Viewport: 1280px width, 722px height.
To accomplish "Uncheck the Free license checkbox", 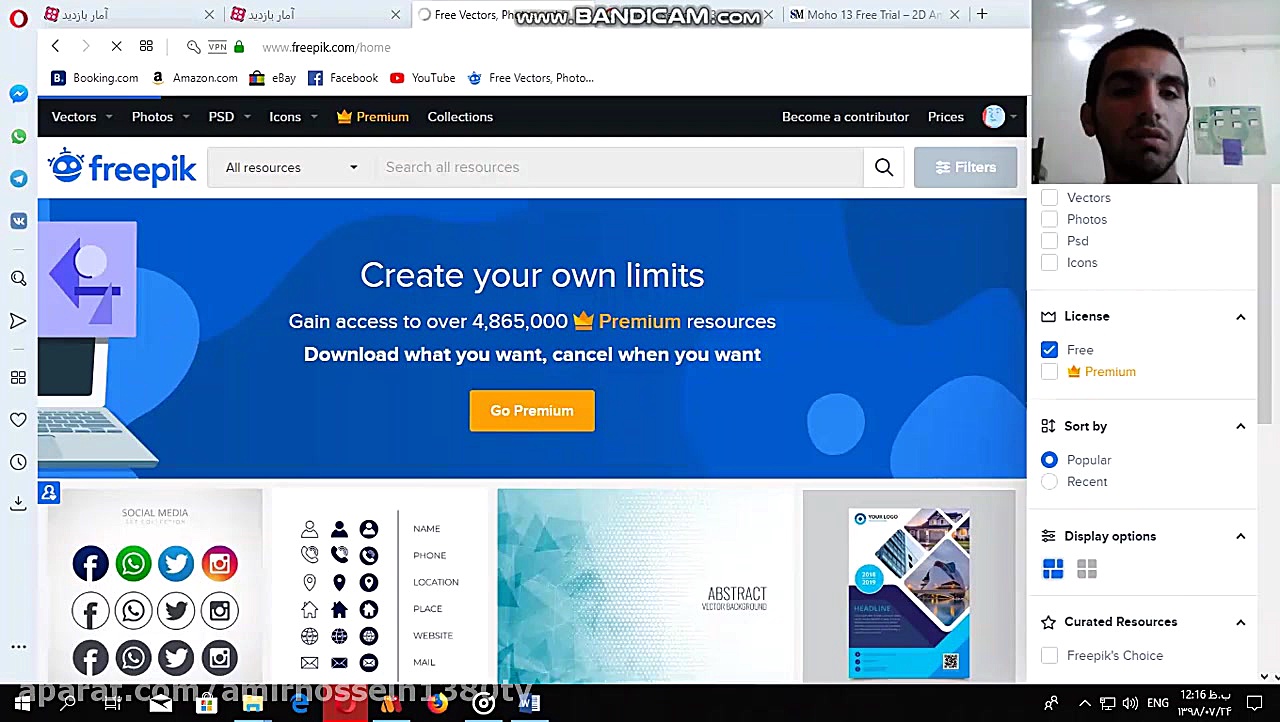I will (1049, 350).
